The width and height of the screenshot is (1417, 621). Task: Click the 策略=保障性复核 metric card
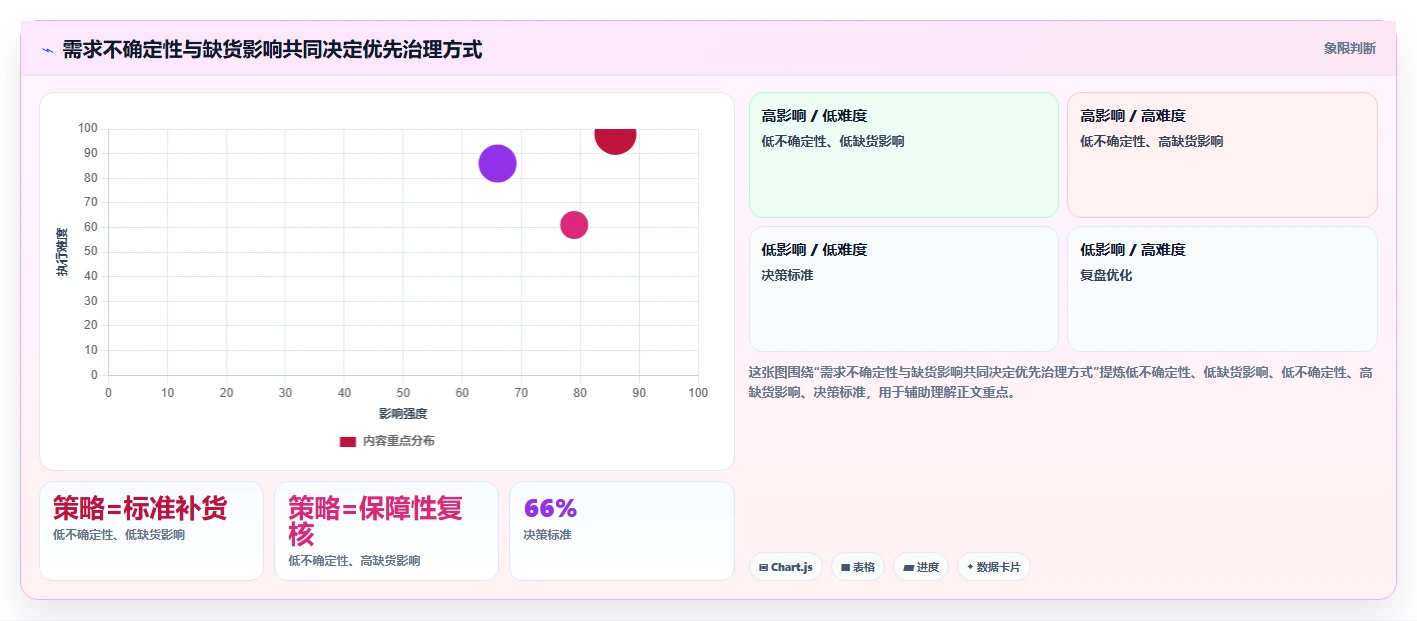coord(386,531)
